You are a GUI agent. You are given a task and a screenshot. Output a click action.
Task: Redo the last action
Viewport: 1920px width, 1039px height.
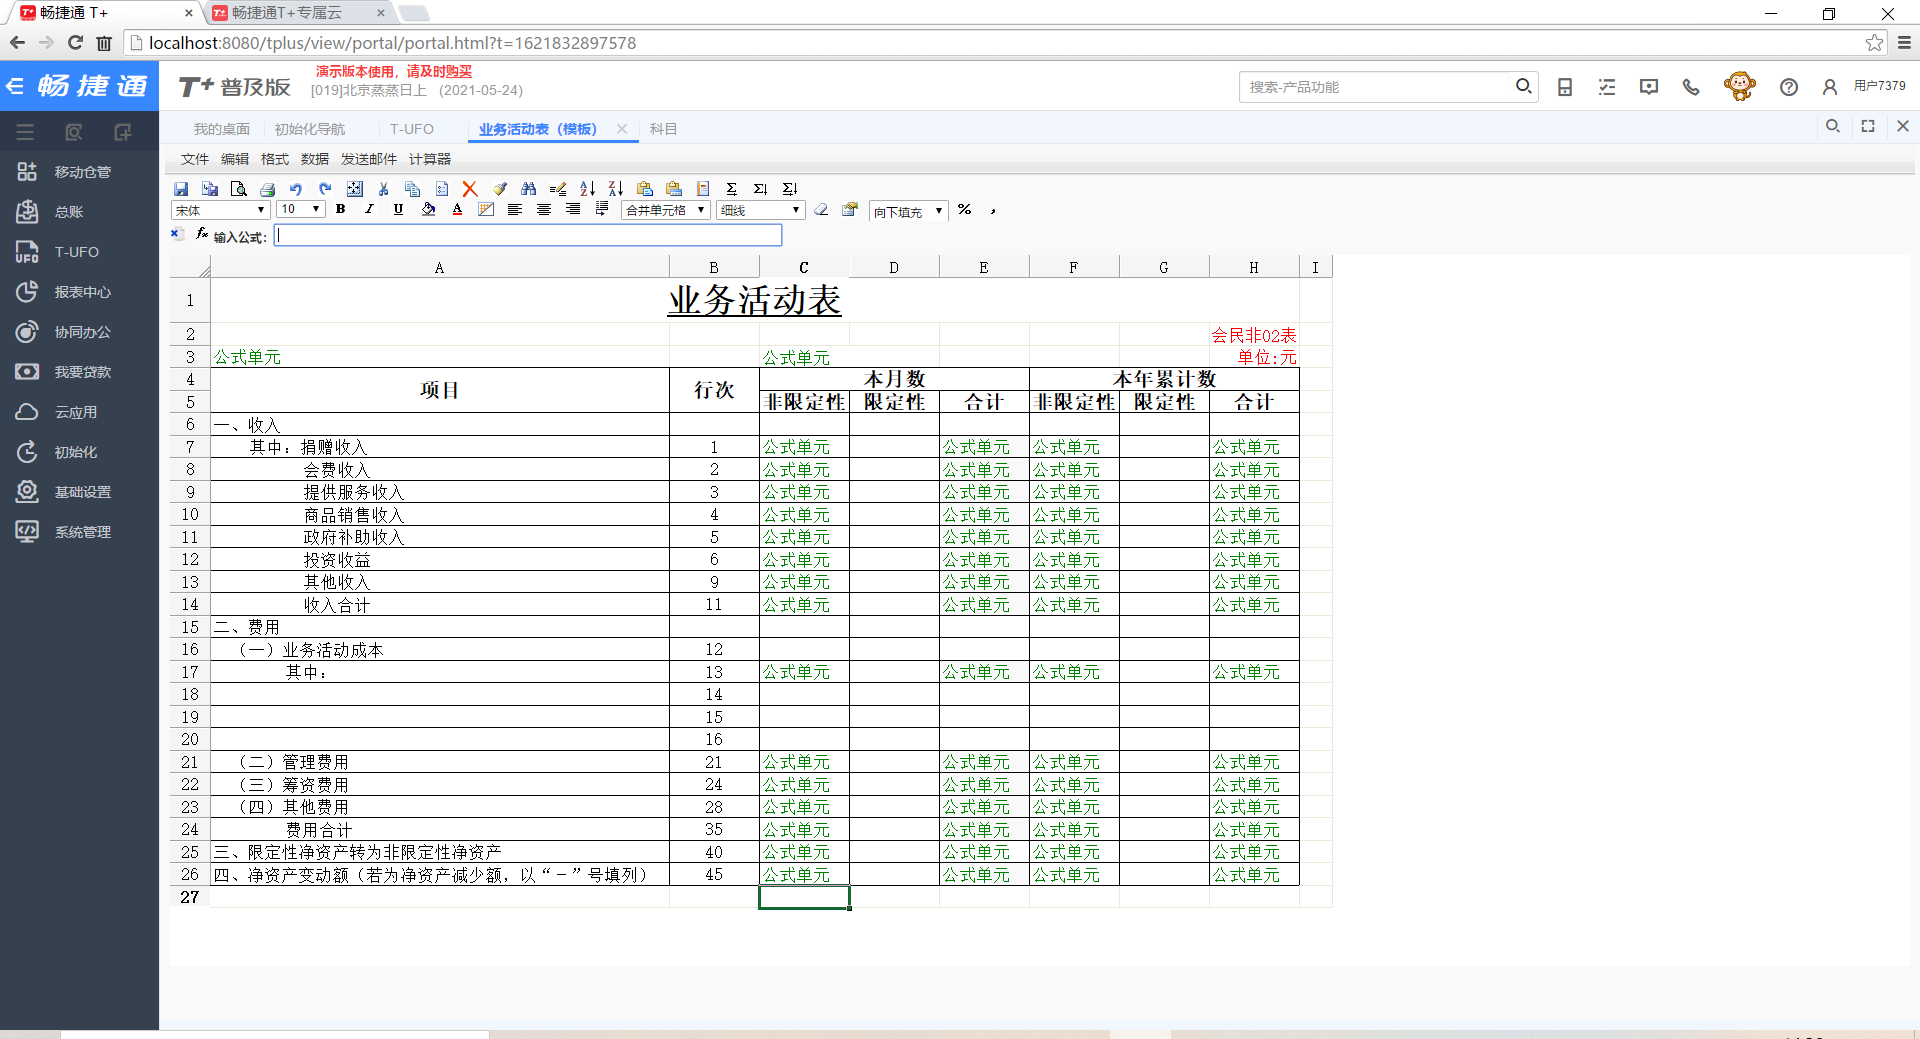[x=325, y=189]
